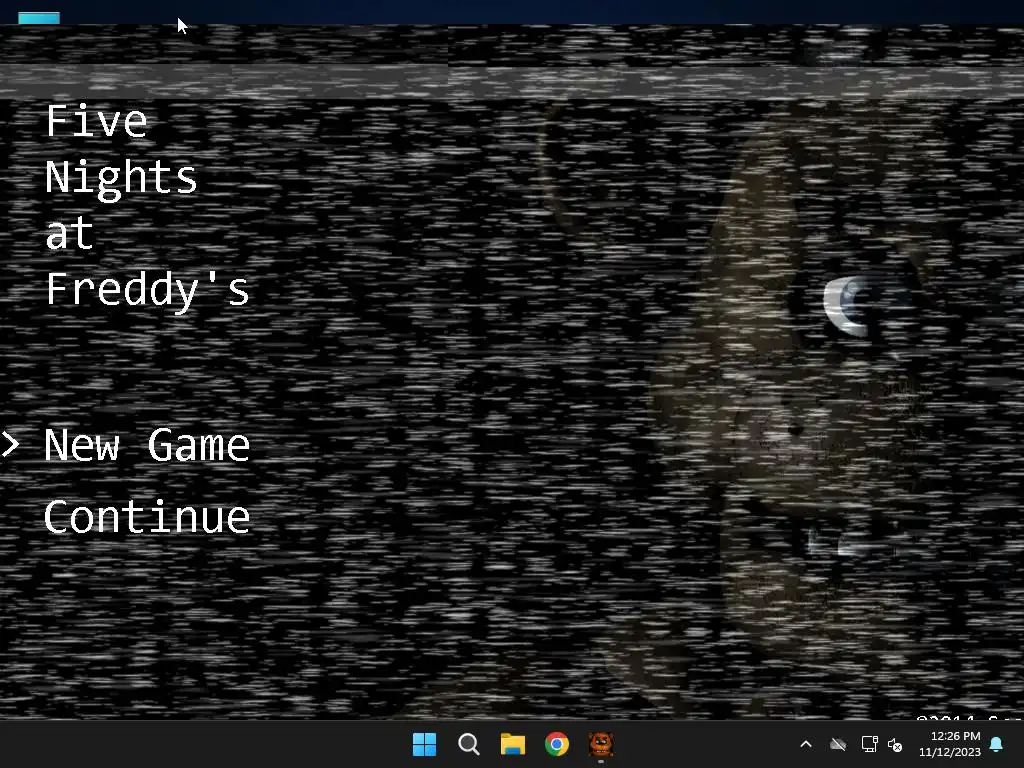Click the Freddy Fazbear game taskbar icon

pyautogui.click(x=601, y=744)
